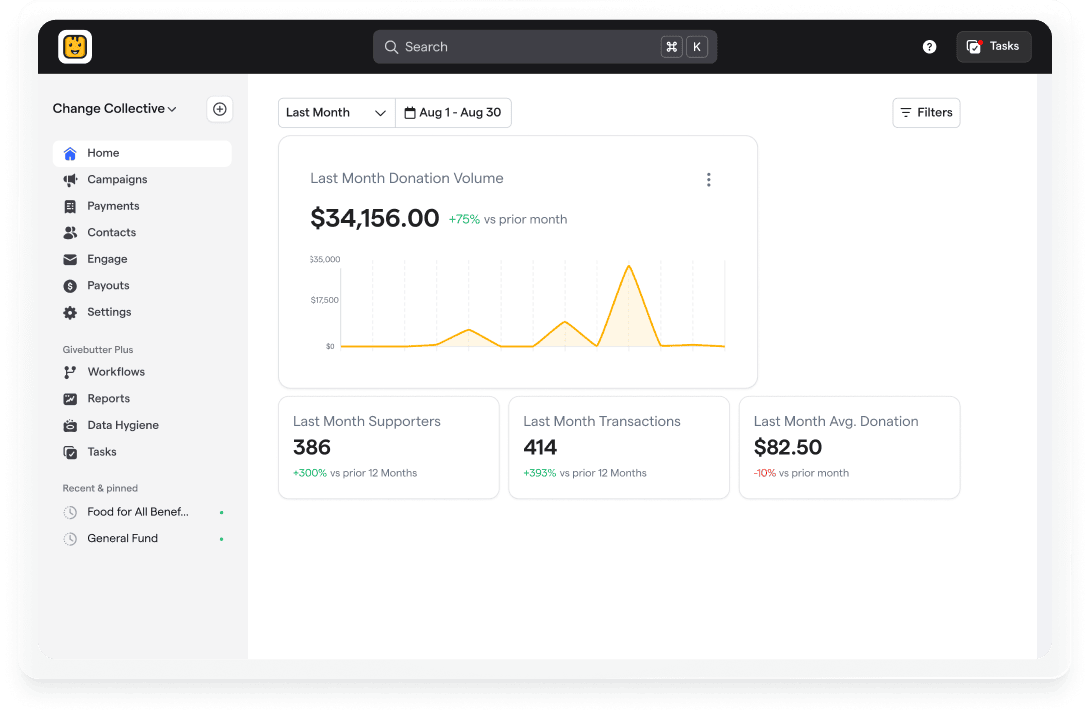The width and height of the screenshot is (1090, 715).
Task: Click the Givebutter logo icon
Action: (x=75, y=47)
